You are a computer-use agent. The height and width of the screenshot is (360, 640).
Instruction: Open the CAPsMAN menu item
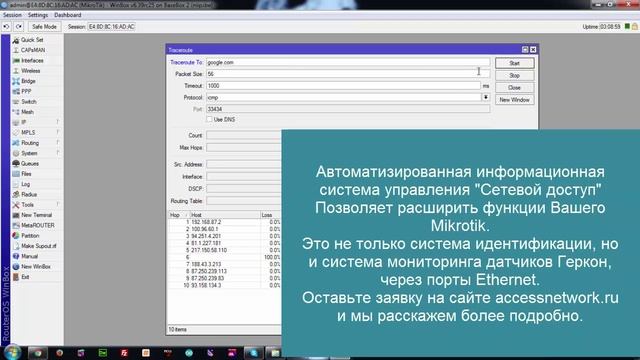tap(33, 50)
